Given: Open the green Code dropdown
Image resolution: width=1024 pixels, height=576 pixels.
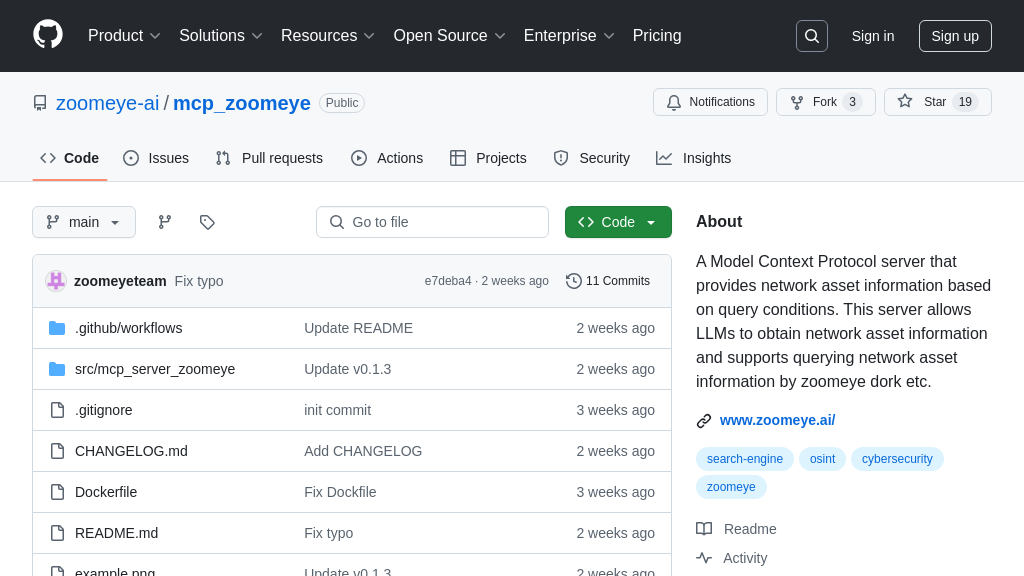Looking at the screenshot, I should click(x=618, y=222).
